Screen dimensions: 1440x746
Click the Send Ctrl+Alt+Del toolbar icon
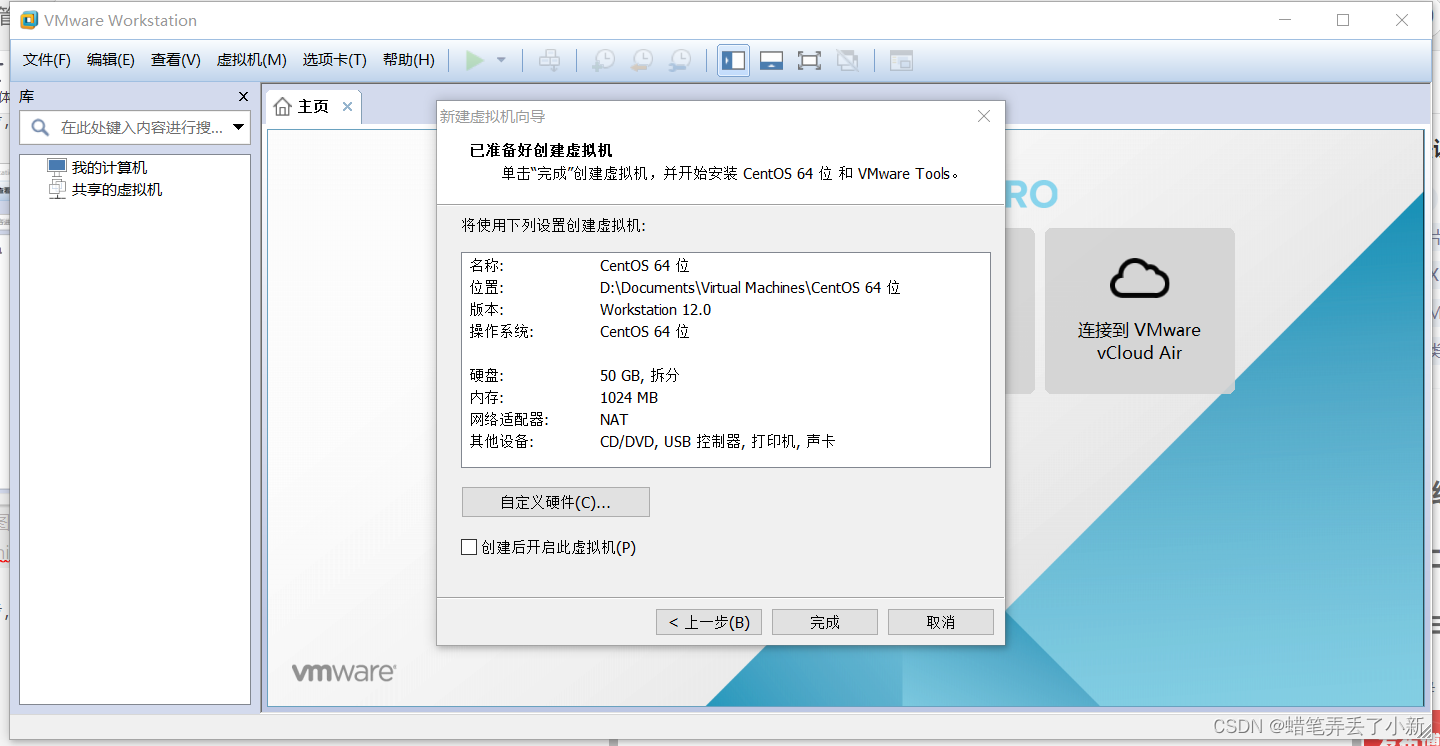[549, 61]
